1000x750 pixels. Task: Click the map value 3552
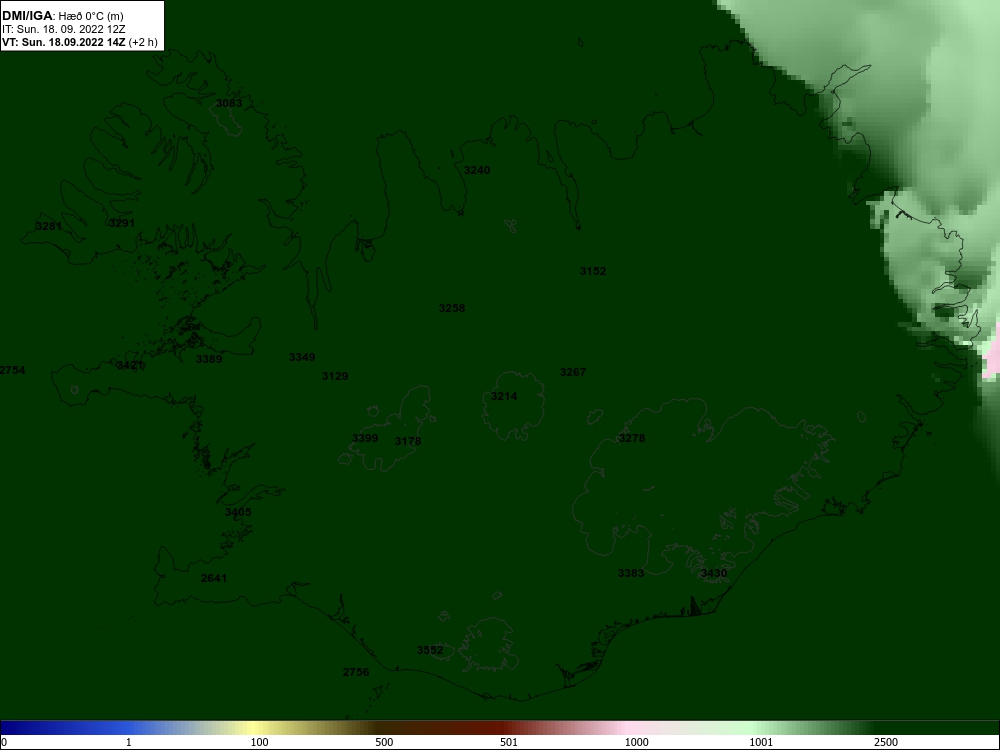tap(430, 651)
